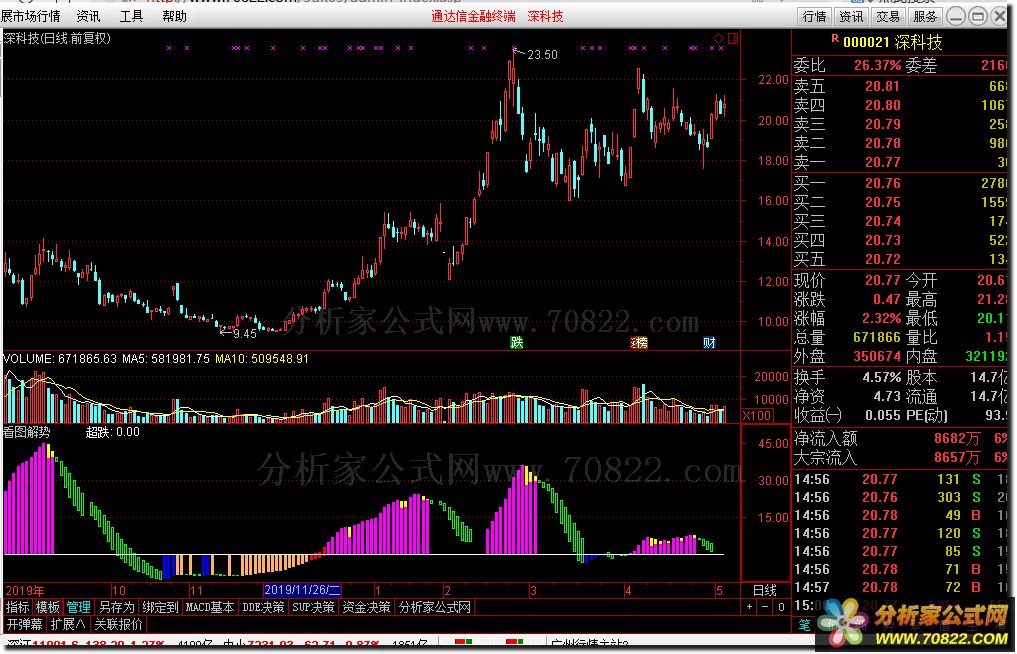Select the 模板 tab
Viewport: 1017px width, 654px height.
pyautogui.click(x=47, y=607)
